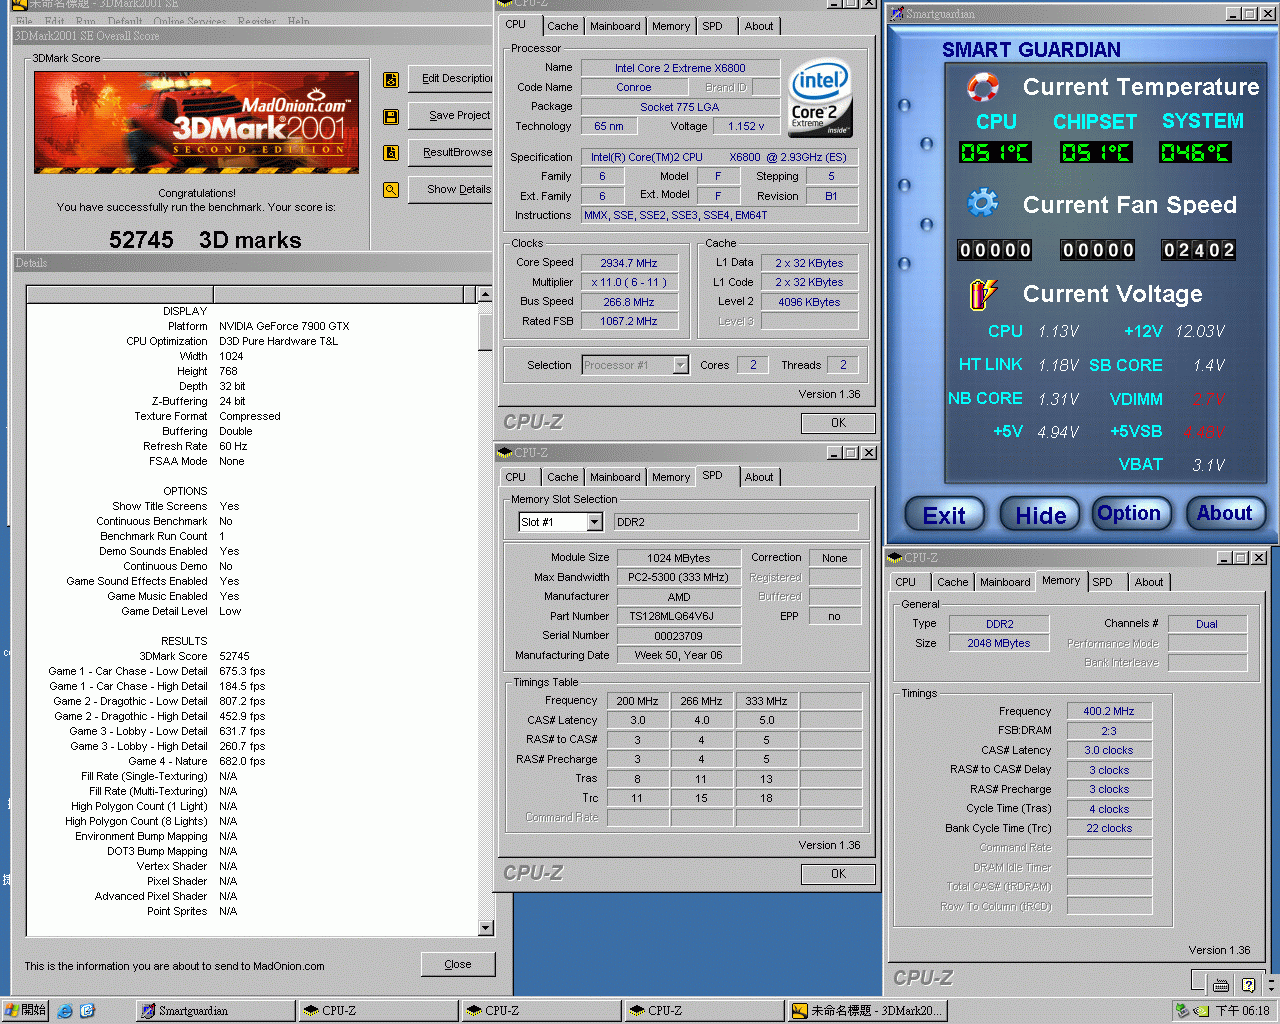Image resolution: width=1280 pixels, height=1024 pixels.
Task: Click the details list scroll down arrow
Action: 485,928
